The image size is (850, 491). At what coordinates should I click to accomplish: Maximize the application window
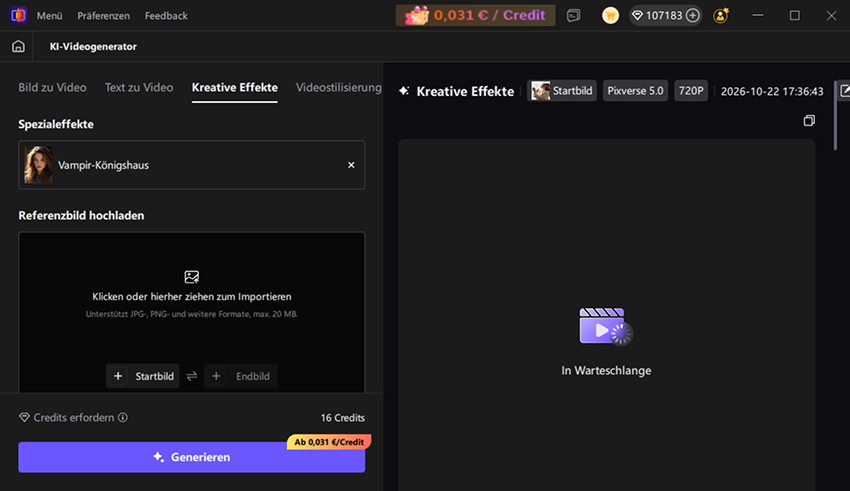pyautogui.click(x=795, y=16)
